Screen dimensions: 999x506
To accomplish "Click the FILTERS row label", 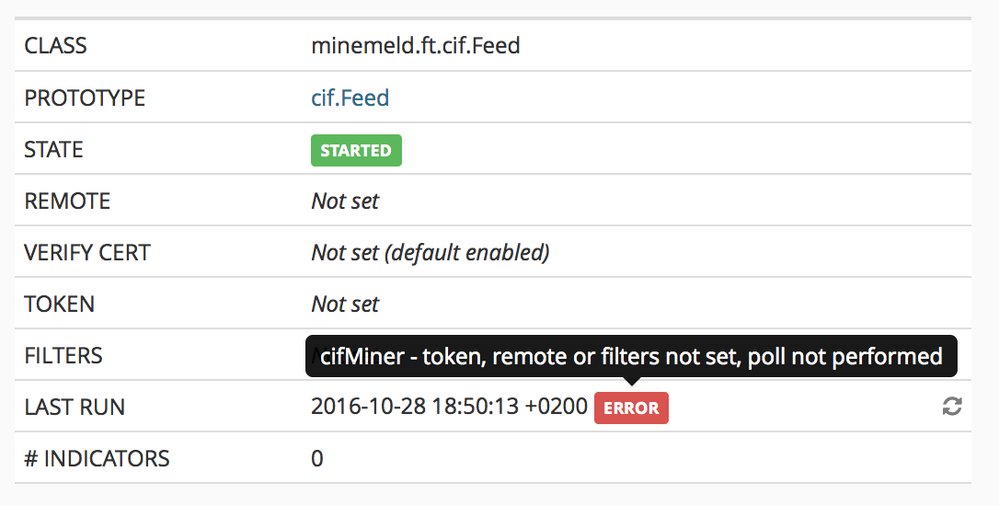I will 63,356.
